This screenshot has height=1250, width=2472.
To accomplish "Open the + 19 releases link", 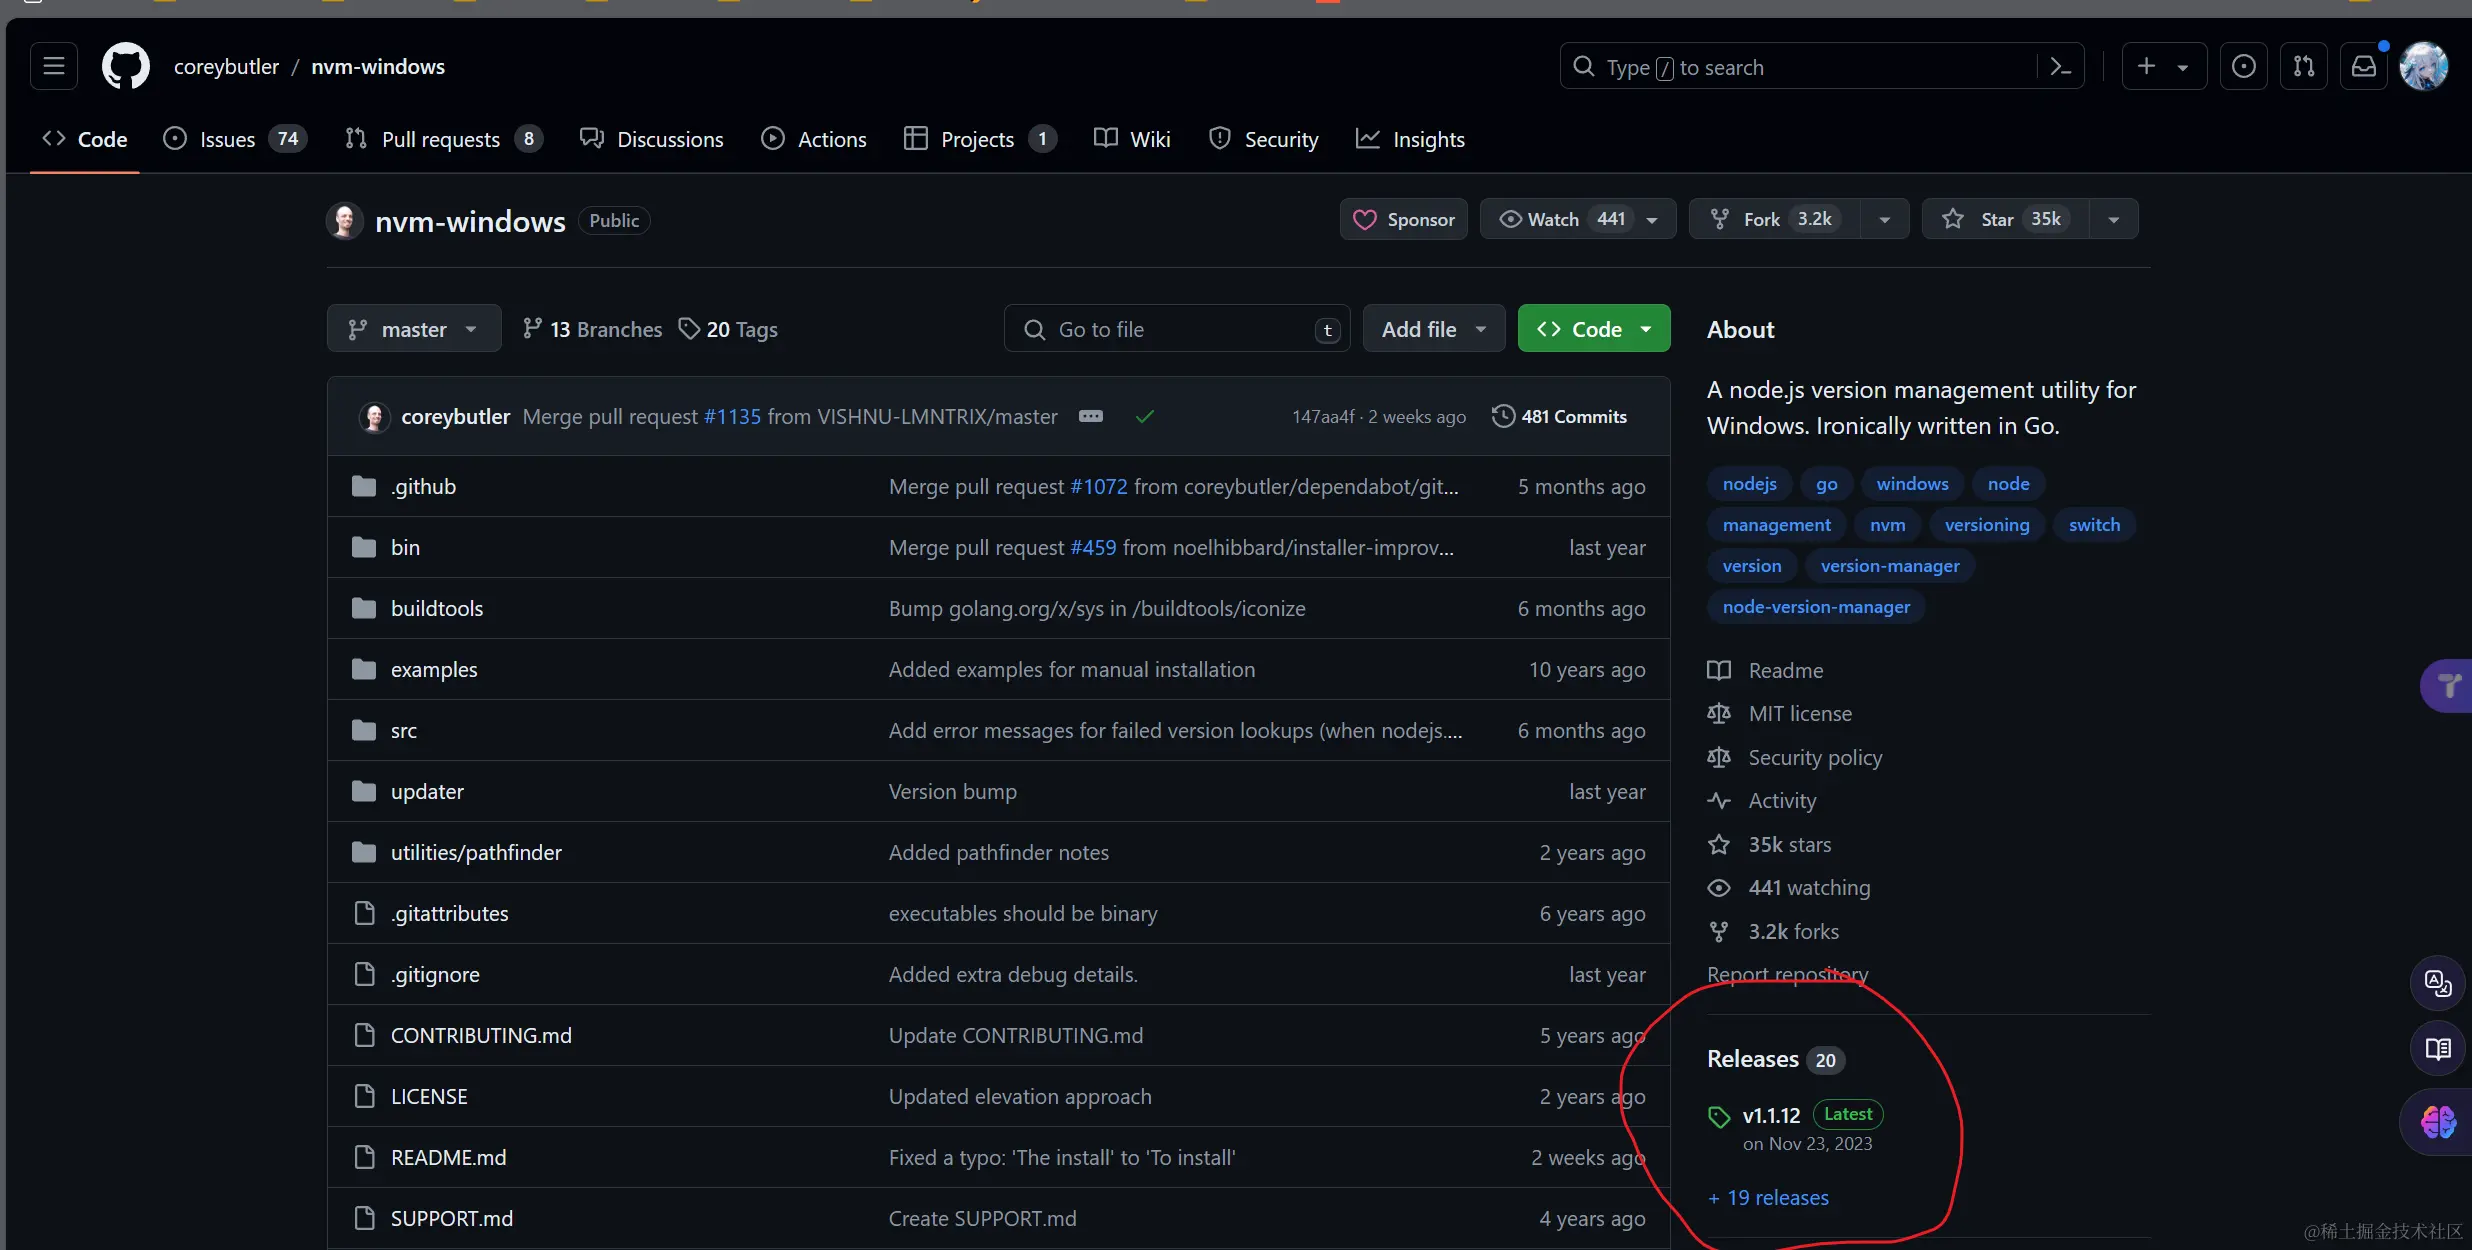I will point(1768,1197).
